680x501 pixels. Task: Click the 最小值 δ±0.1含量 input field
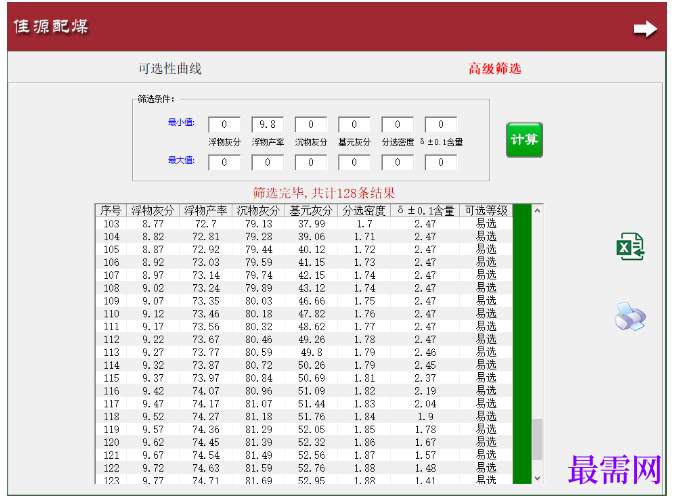coord(441,124)
